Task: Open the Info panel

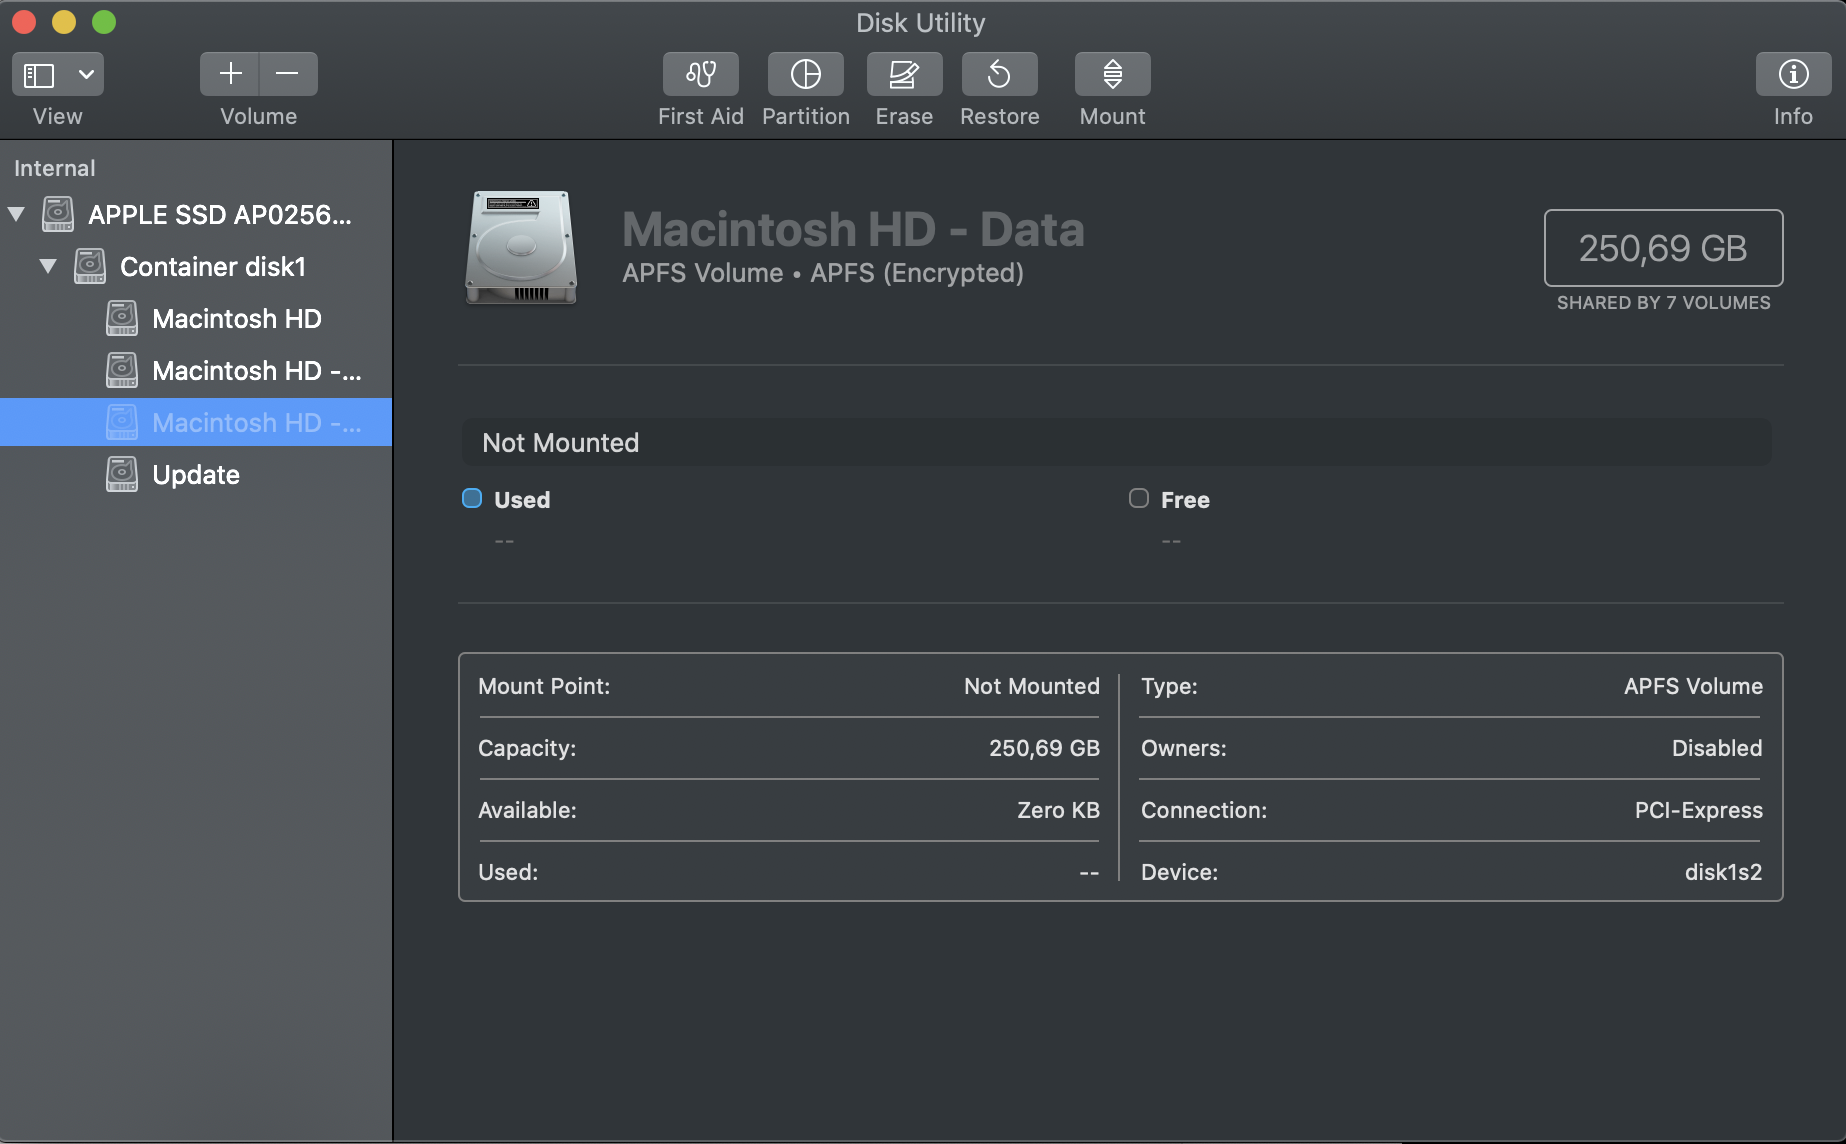Action: tap(1792, 75)
